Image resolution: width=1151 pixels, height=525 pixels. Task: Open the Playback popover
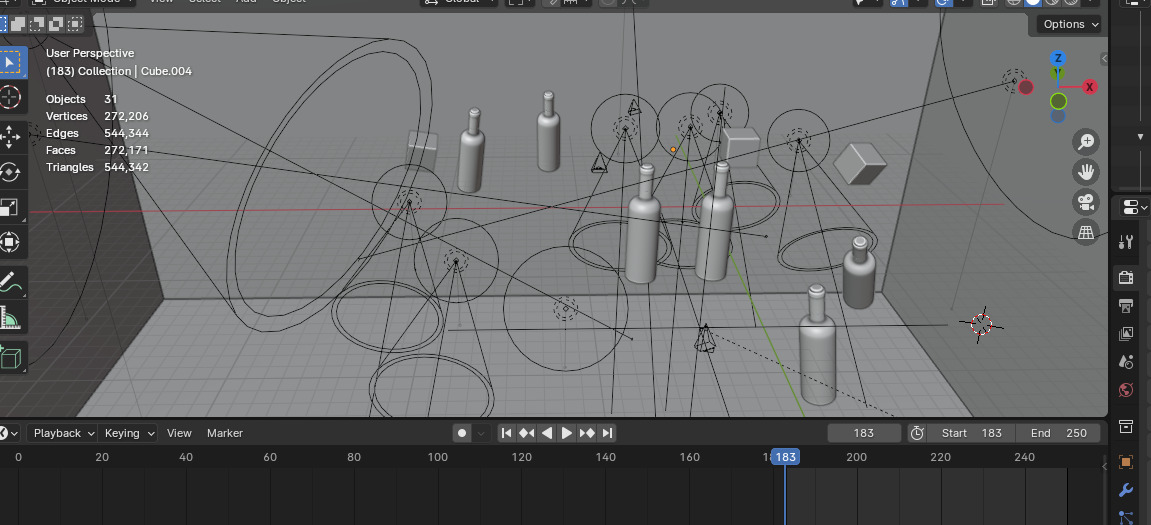(x=62, y=433)
